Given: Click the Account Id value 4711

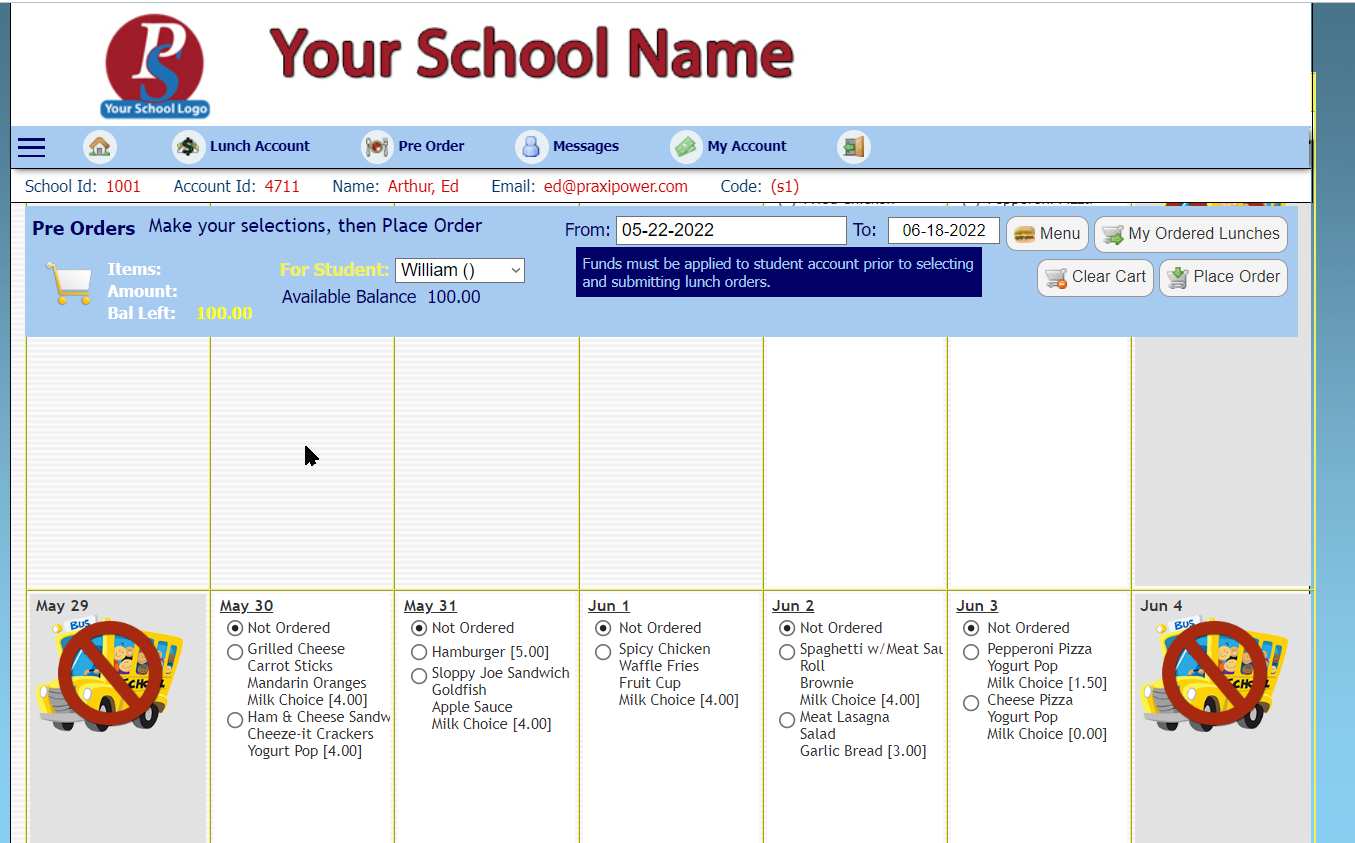Looking at the screenshot, I should [x=282, y=186].
